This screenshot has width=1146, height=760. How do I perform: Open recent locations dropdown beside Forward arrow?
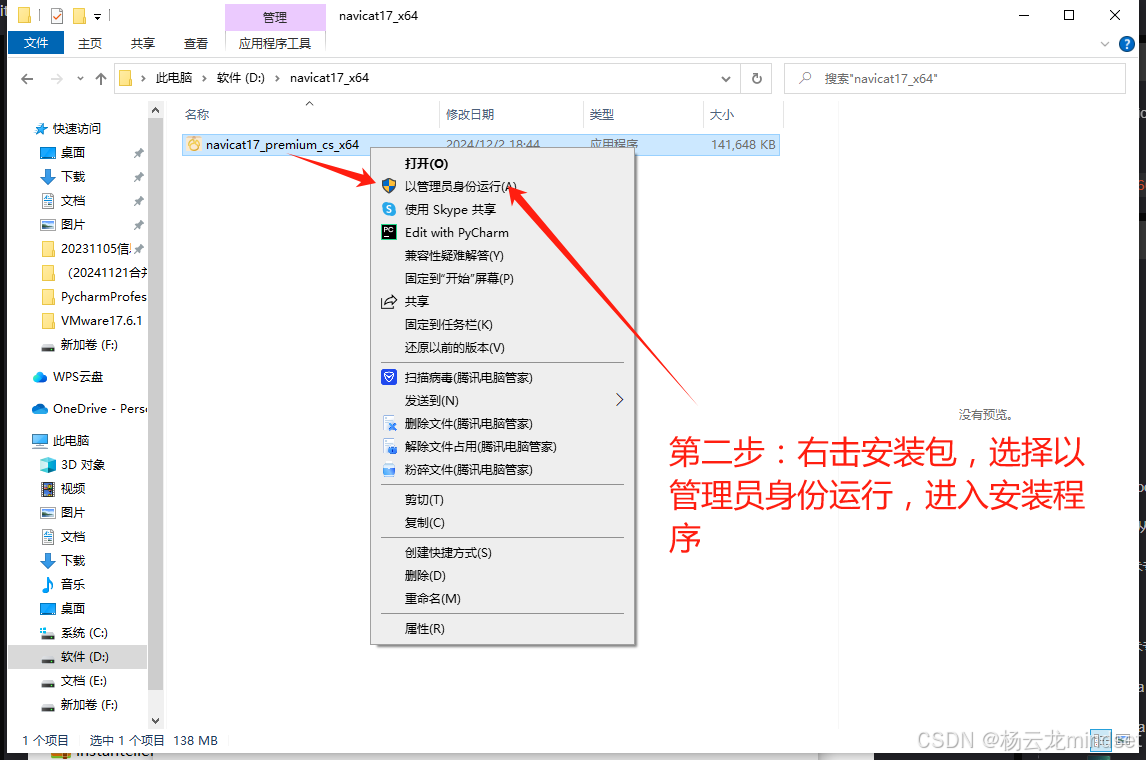click(80, 79)
